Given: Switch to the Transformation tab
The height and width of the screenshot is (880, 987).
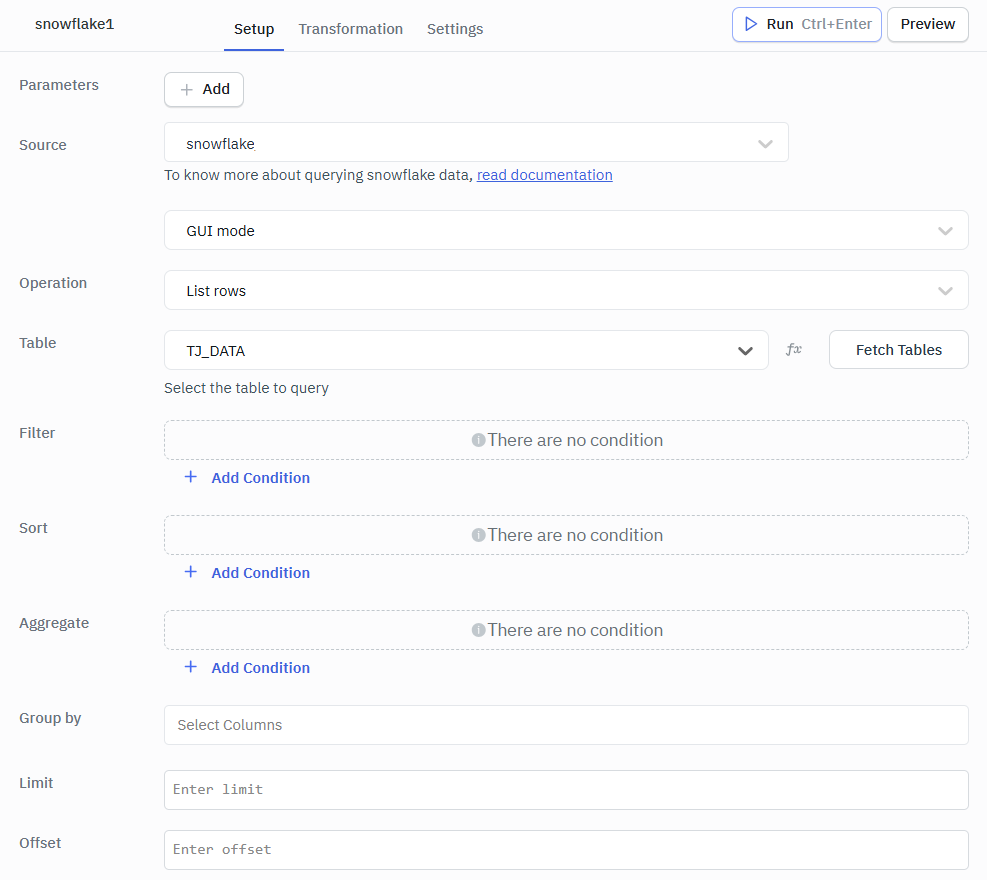Looking at the screenshot, I should tap(351, 29).
